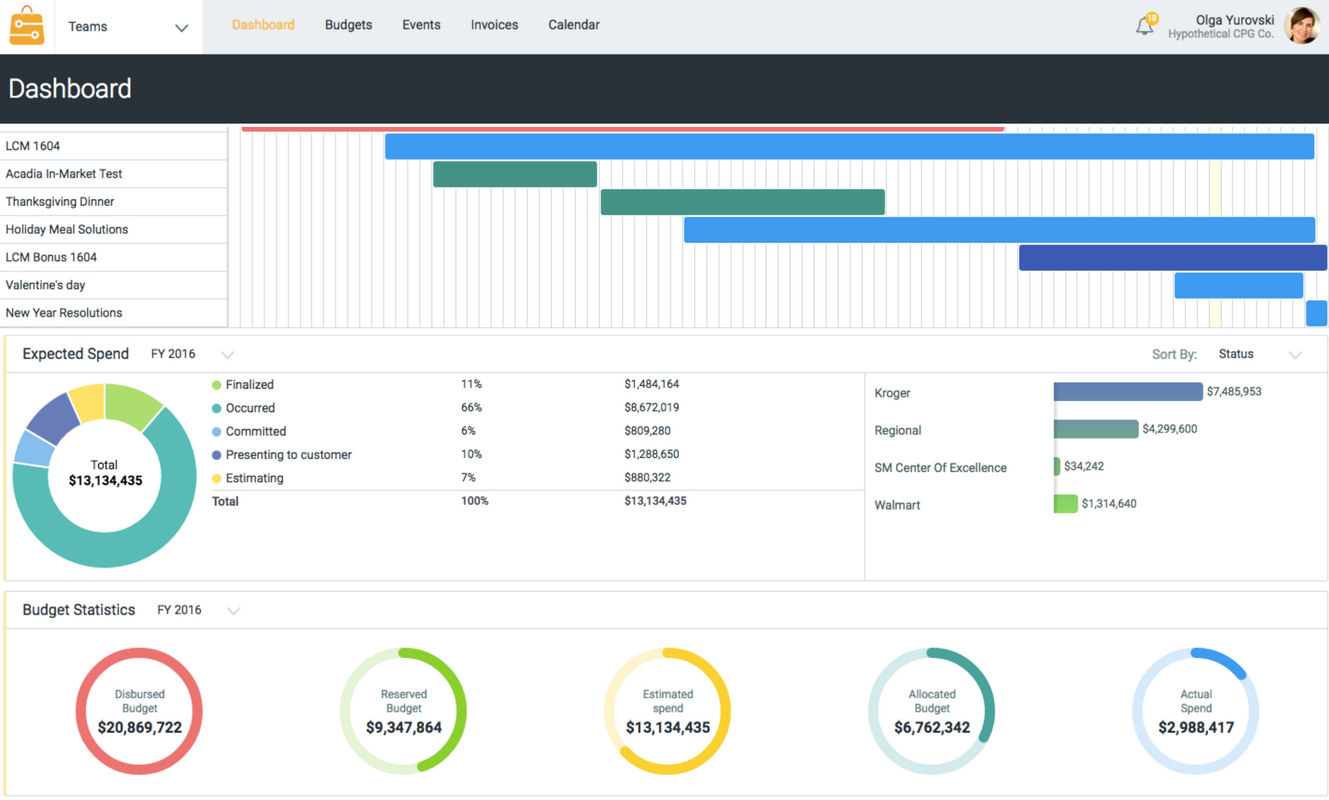Expand the Expected Spend FY 2016 selector
Viewport: 1329px width, 800px height.
228,354
